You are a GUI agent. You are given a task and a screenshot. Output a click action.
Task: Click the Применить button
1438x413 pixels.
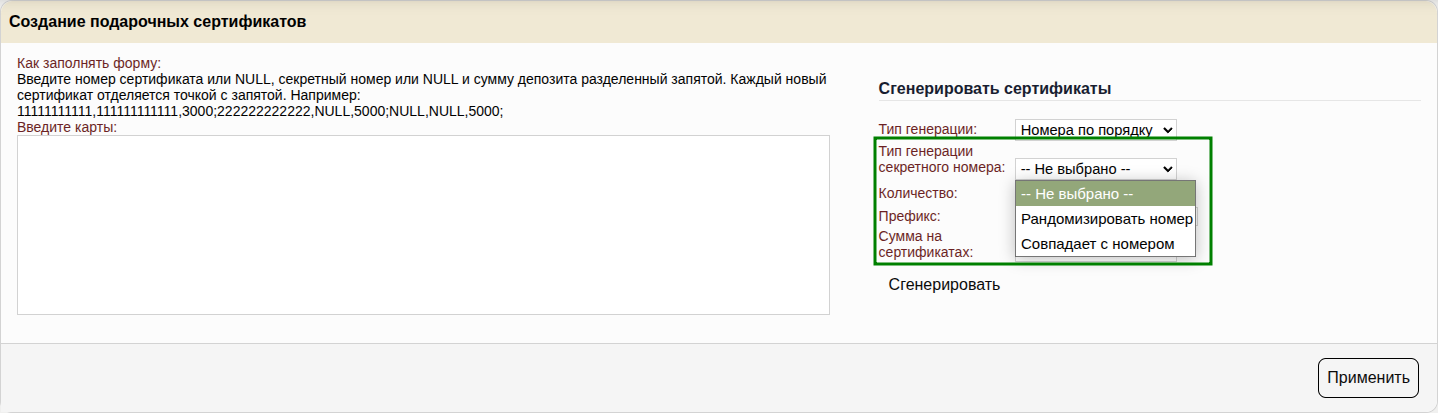[x=1367, y=377]
